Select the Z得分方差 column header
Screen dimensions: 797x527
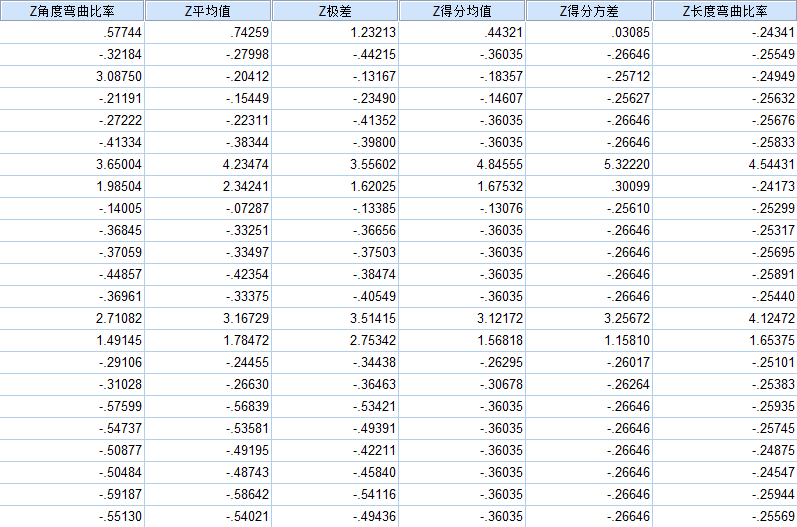(x=589, y=11)
